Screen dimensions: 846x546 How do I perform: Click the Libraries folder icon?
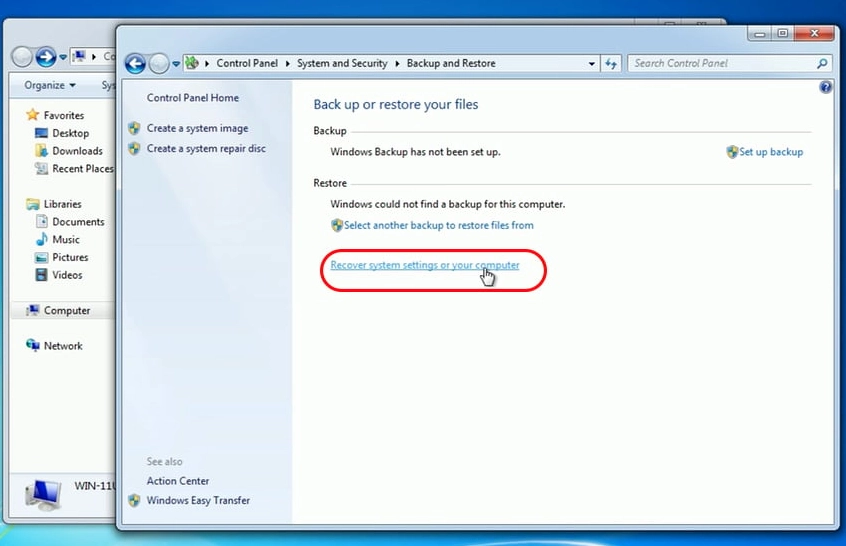(x=33, y=204)
